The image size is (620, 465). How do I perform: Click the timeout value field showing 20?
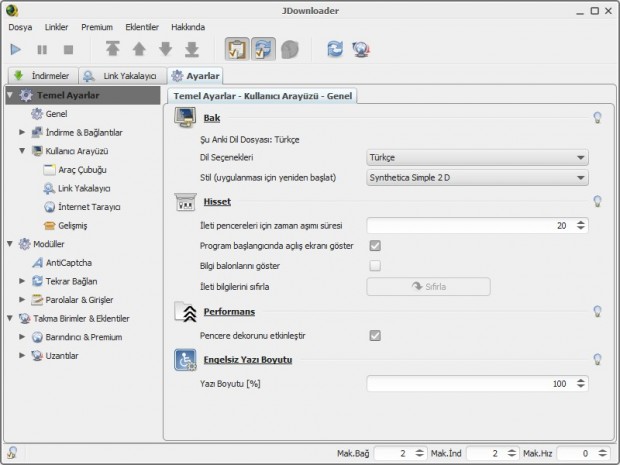pos(470,225)
